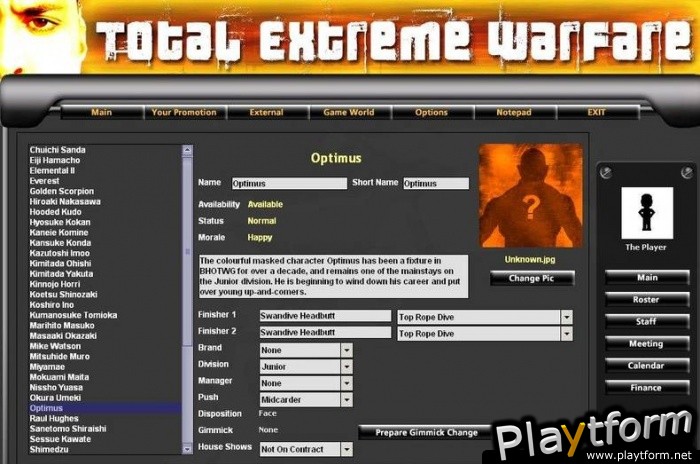The height and width of the screenshot is (464, 700).
Task: Click the EXIT menu item
Action: (596, 112)
